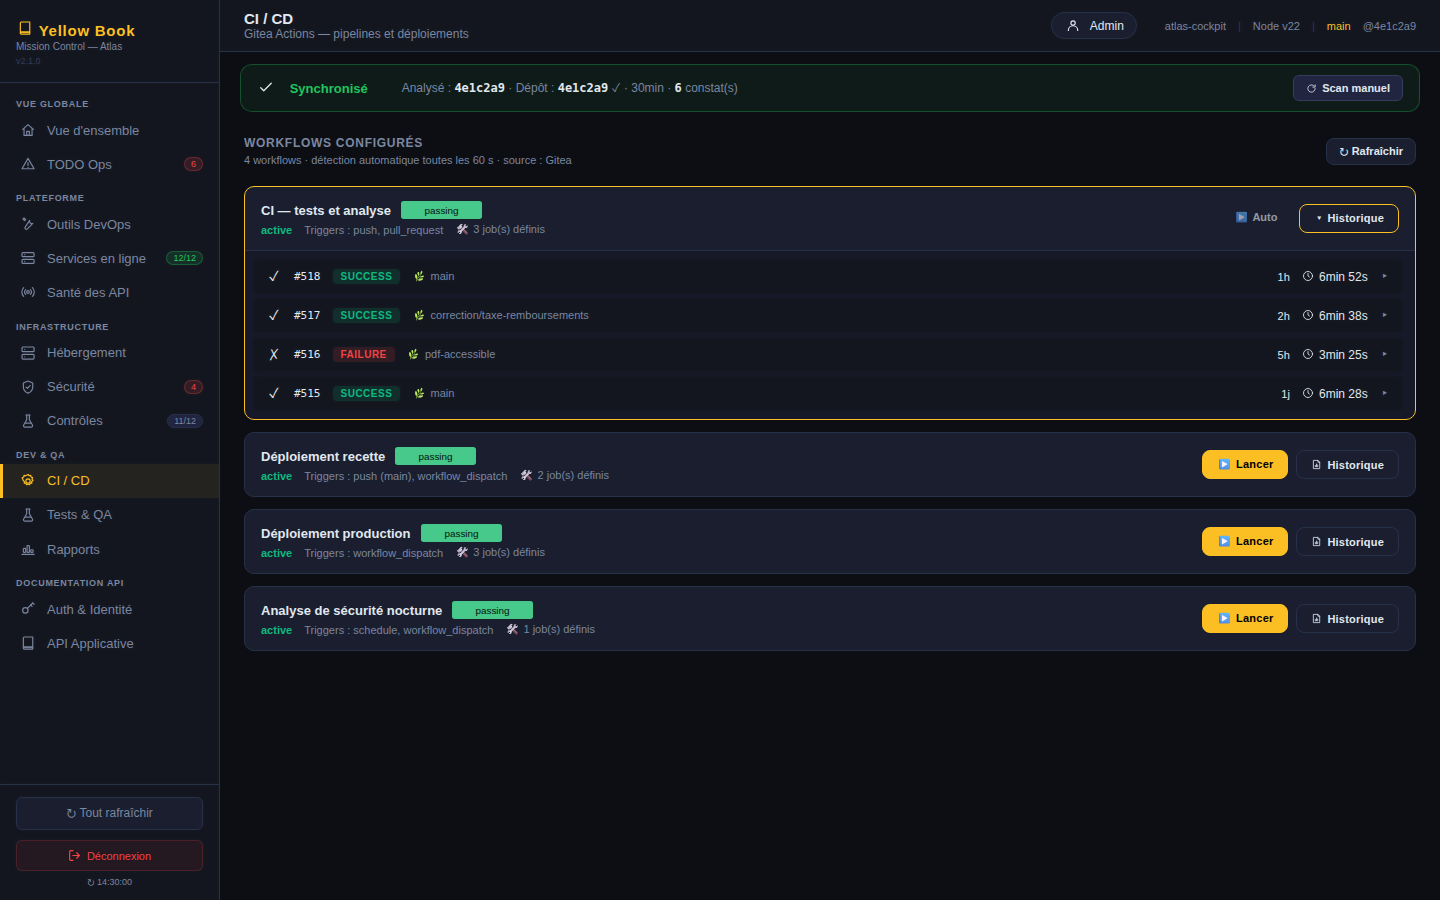Click Sécurité alert badge showing 4
The width and height of the screenshot is (1440, 900).
click(193, 387)
